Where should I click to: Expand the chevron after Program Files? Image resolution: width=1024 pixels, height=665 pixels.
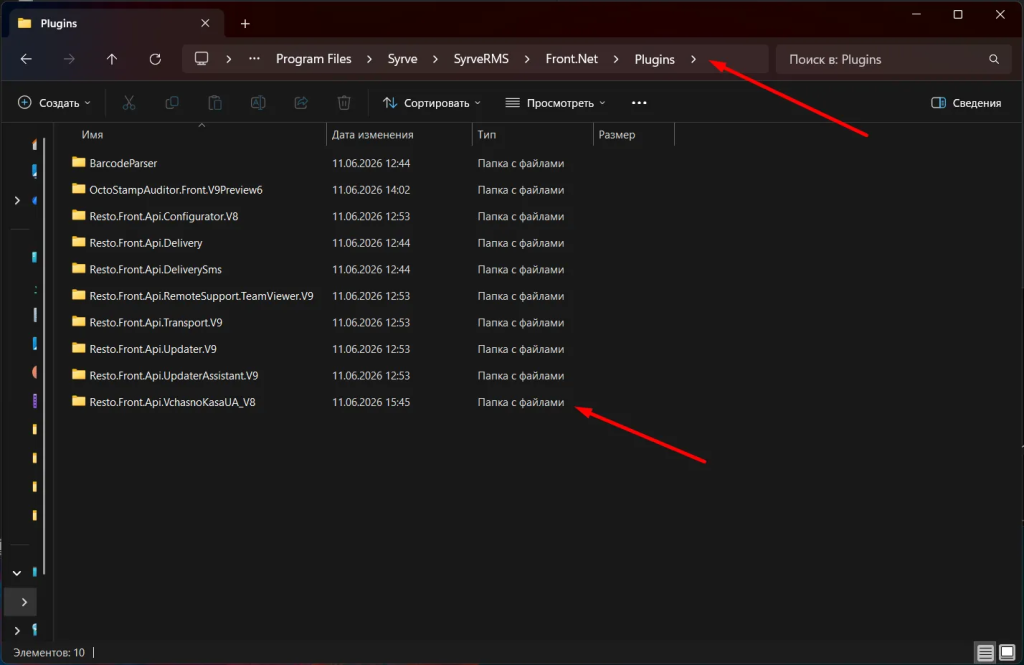coord(370,59)
